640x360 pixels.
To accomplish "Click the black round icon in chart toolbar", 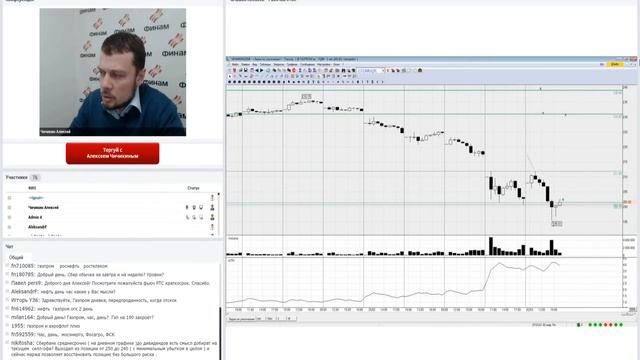I will coord(420,71).
